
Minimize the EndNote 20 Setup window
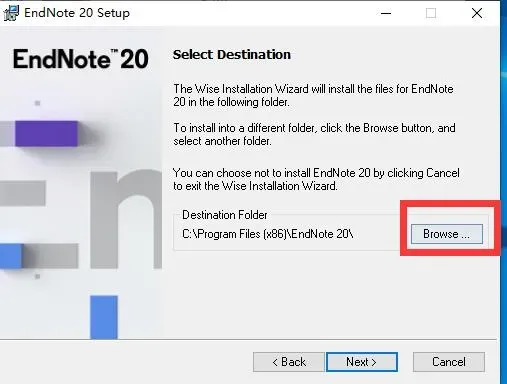click(x=386, y=13)
